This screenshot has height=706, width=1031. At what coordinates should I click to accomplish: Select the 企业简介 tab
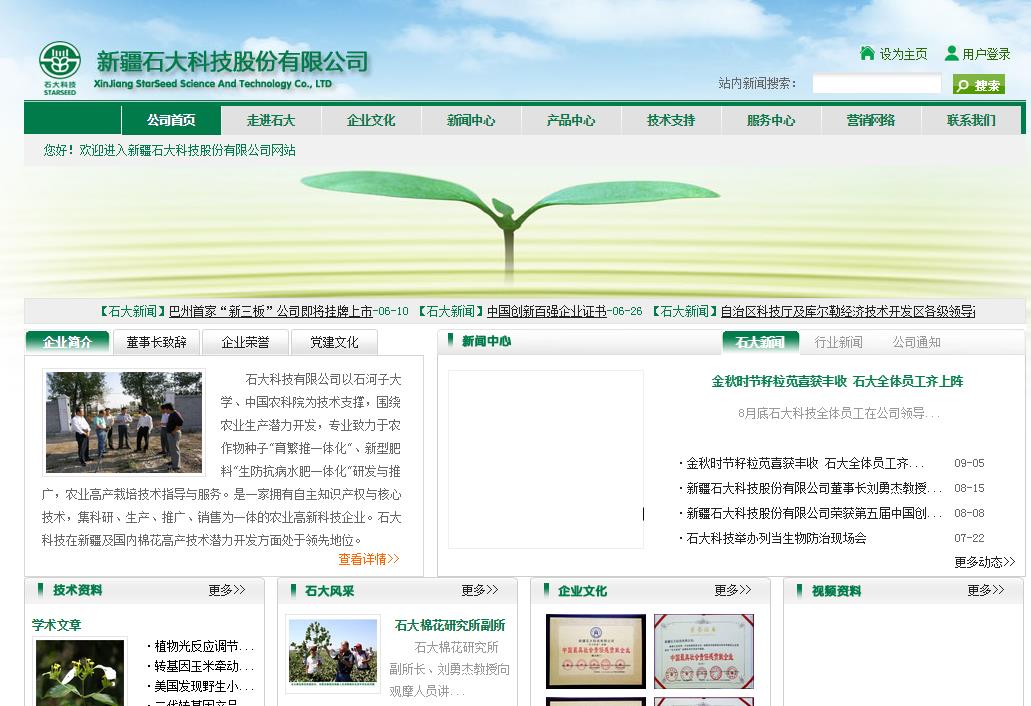67,342
